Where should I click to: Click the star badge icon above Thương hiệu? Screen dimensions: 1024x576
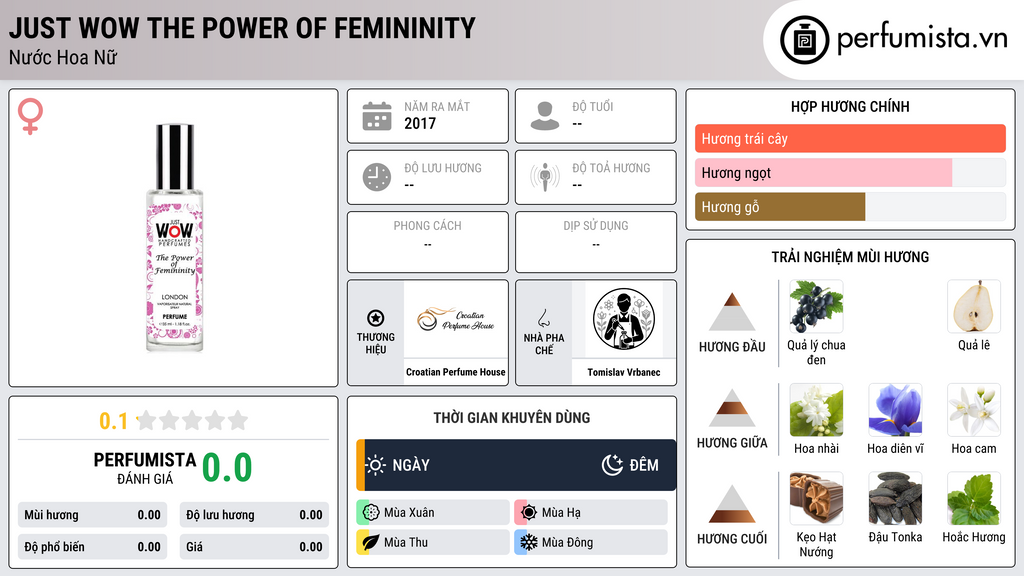(376, 318)
